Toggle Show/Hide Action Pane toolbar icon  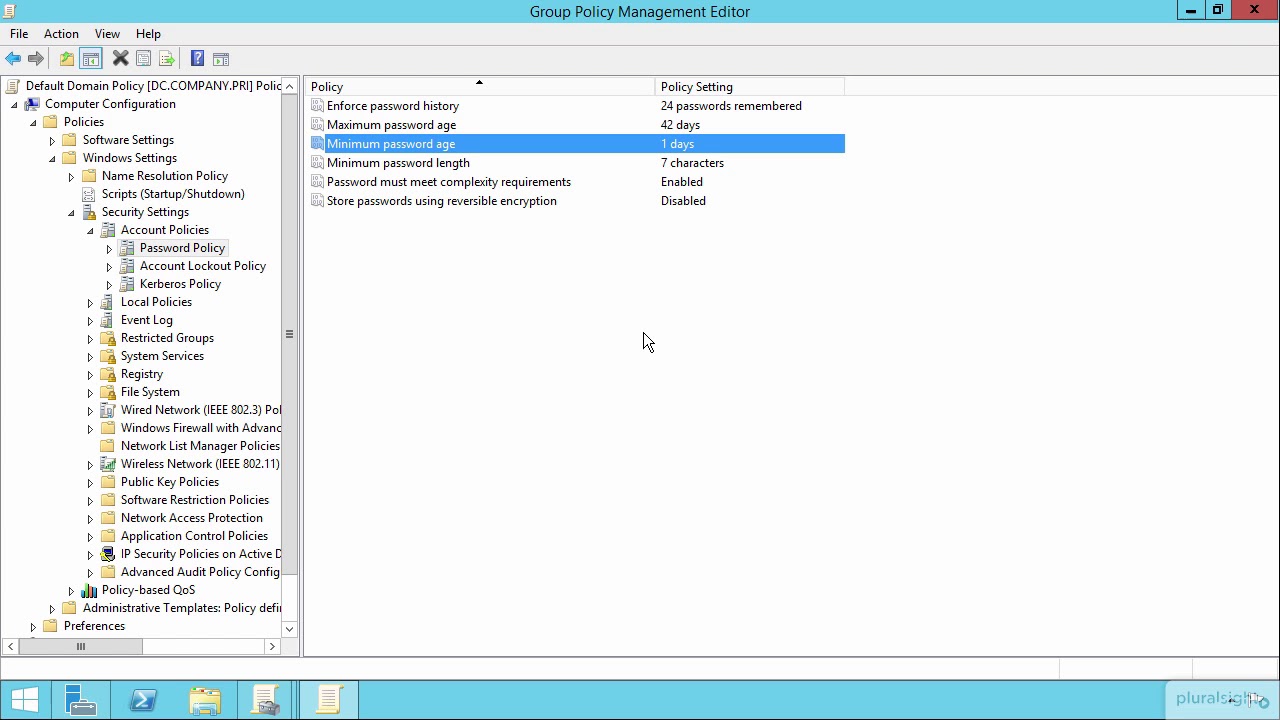pyautogui.click(x=221, y=59)
